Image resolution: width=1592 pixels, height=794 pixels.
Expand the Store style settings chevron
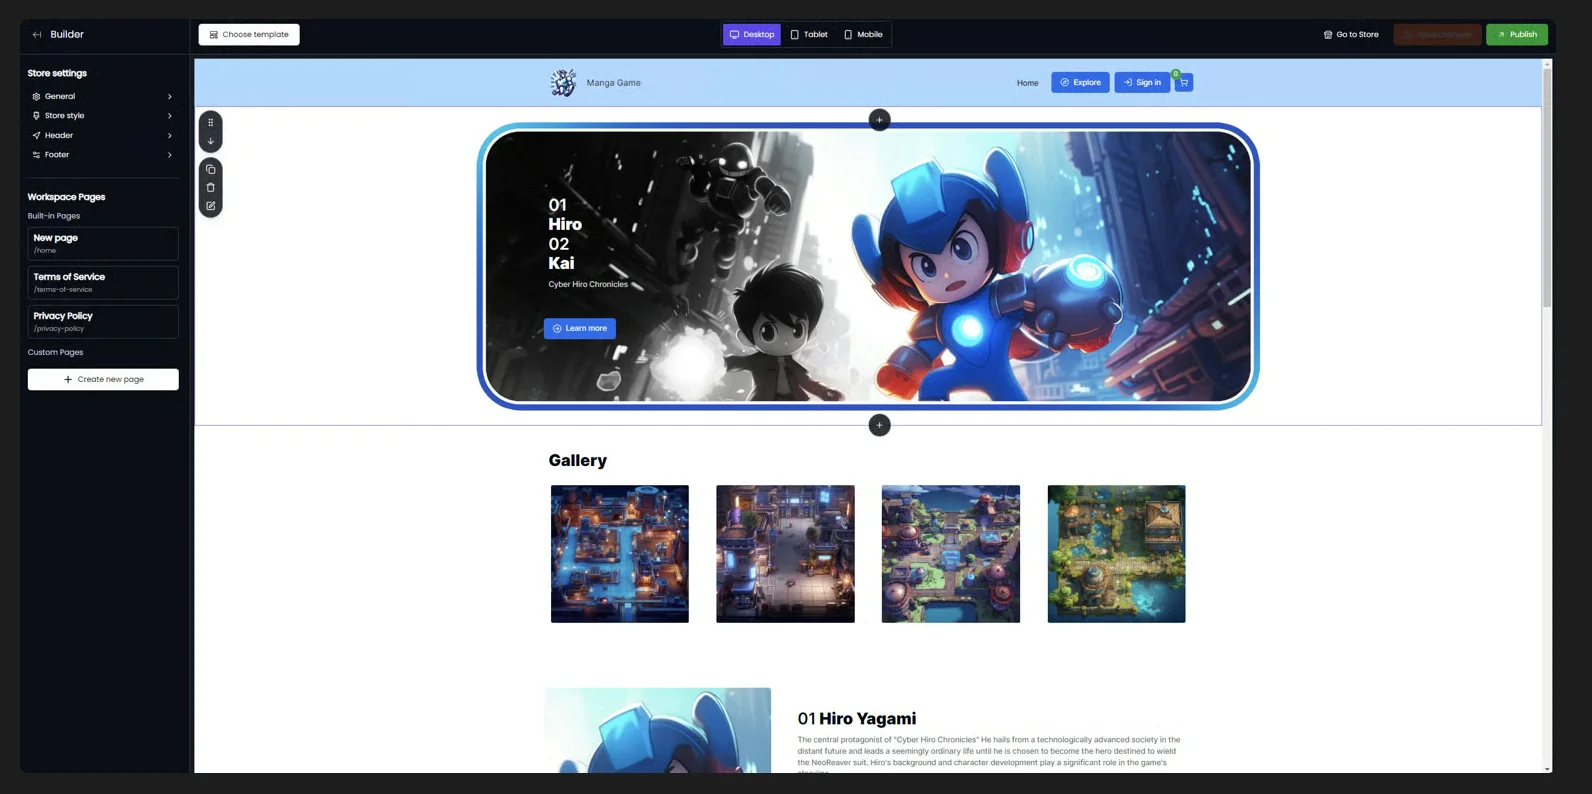coord(170,116)
